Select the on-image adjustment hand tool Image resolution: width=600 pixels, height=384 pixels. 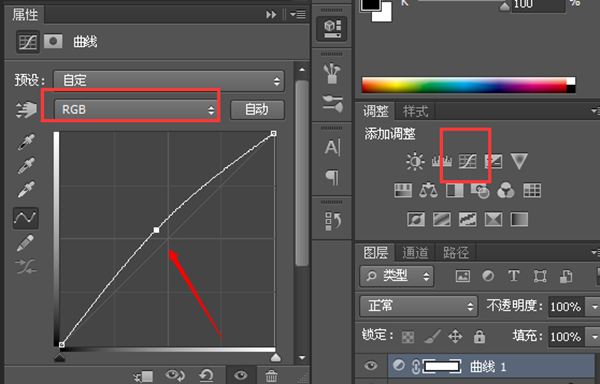pyautogui.click(x=26, y=110)
